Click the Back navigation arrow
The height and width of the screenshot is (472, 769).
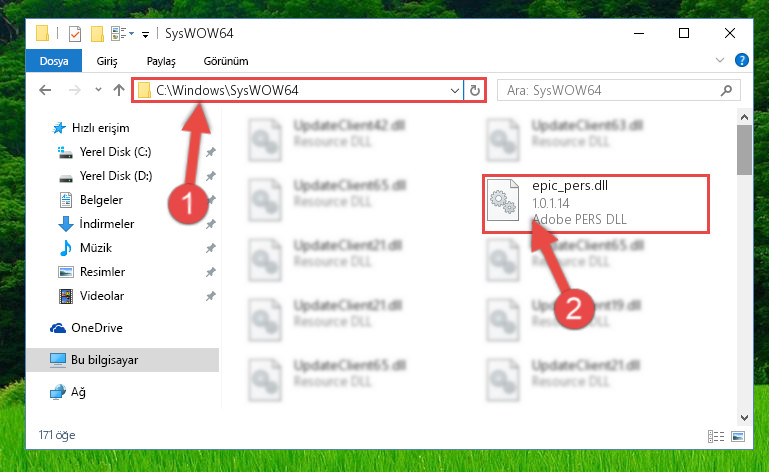[x=45, y=90]
